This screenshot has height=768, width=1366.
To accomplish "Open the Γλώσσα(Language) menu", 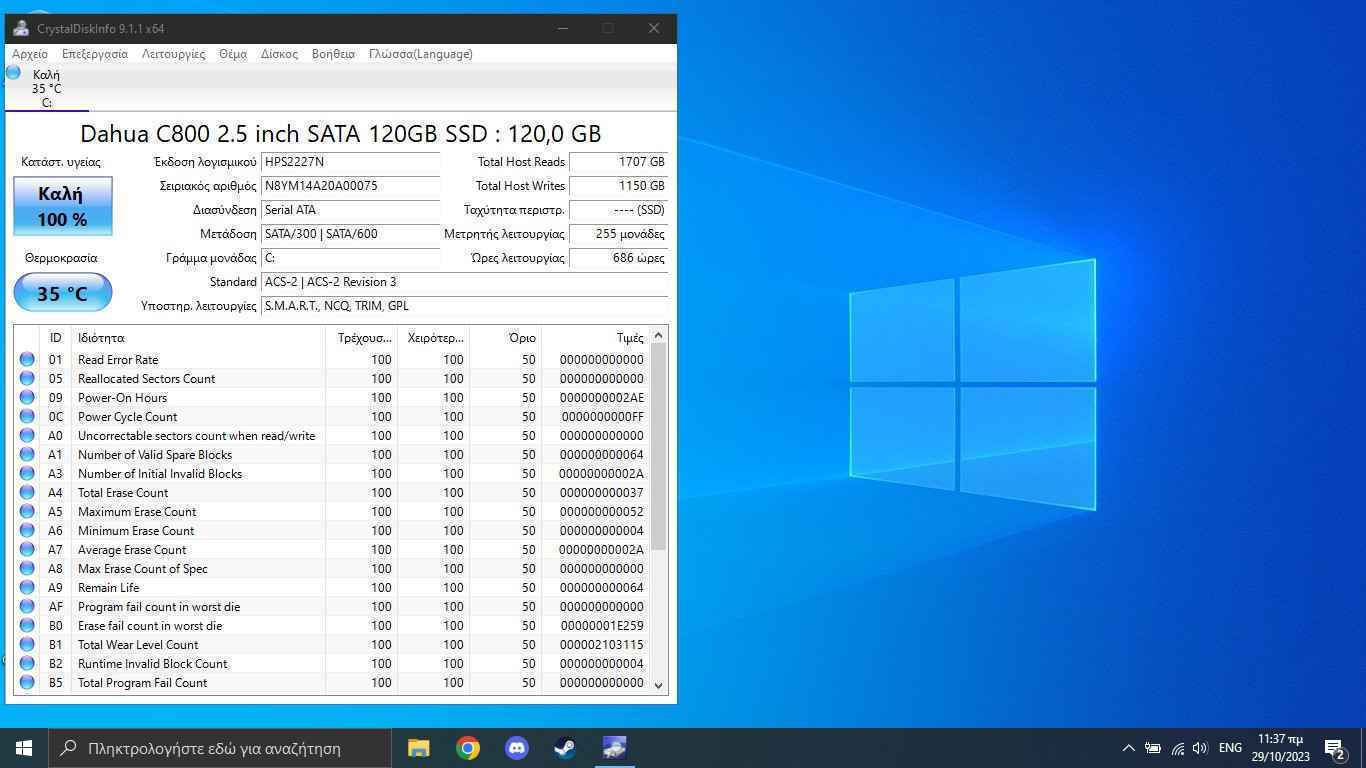I will coord(421,54).
